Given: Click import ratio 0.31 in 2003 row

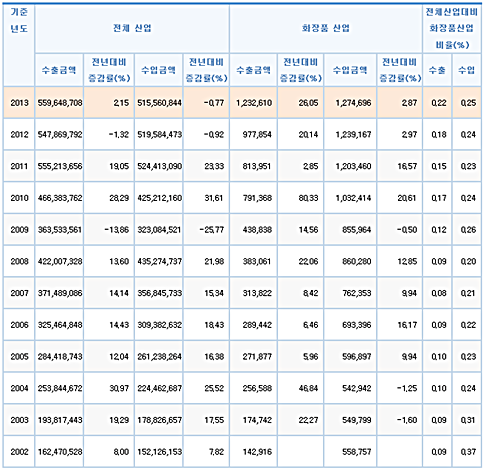Looking at the screenshot, I should click(467, 420).
